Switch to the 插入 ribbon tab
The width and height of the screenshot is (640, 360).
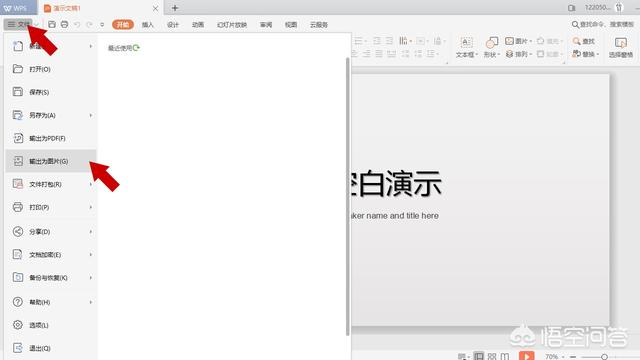(x=148, y=25)
